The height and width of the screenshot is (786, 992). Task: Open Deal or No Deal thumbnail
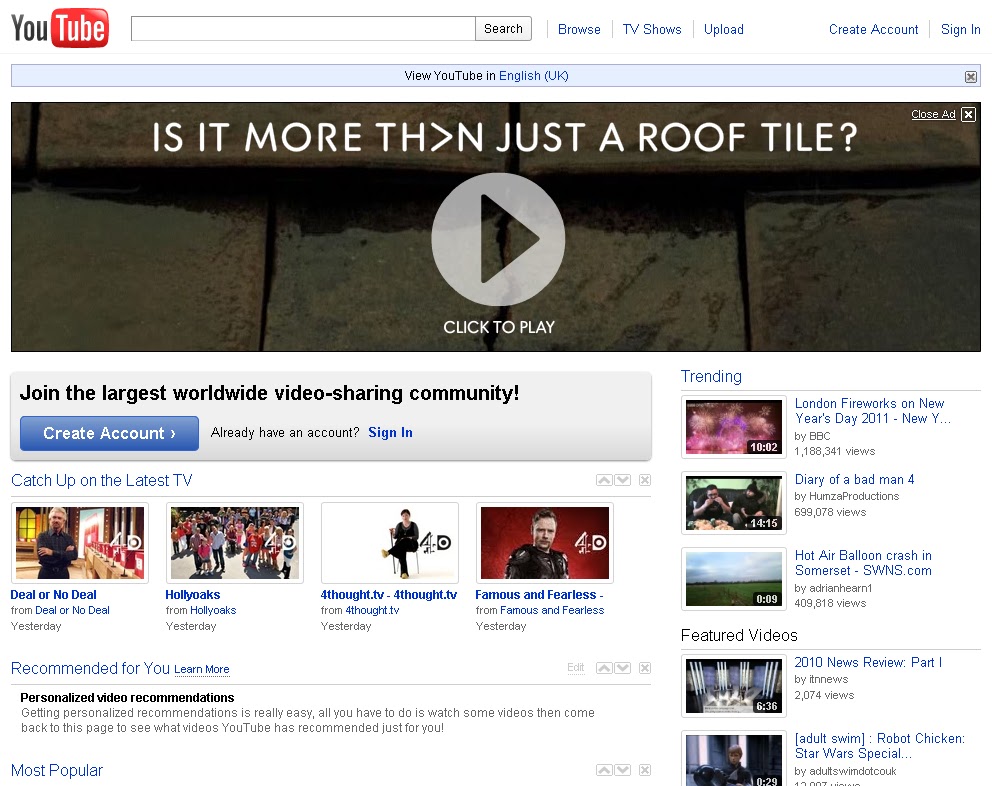(x=80, y=543)
